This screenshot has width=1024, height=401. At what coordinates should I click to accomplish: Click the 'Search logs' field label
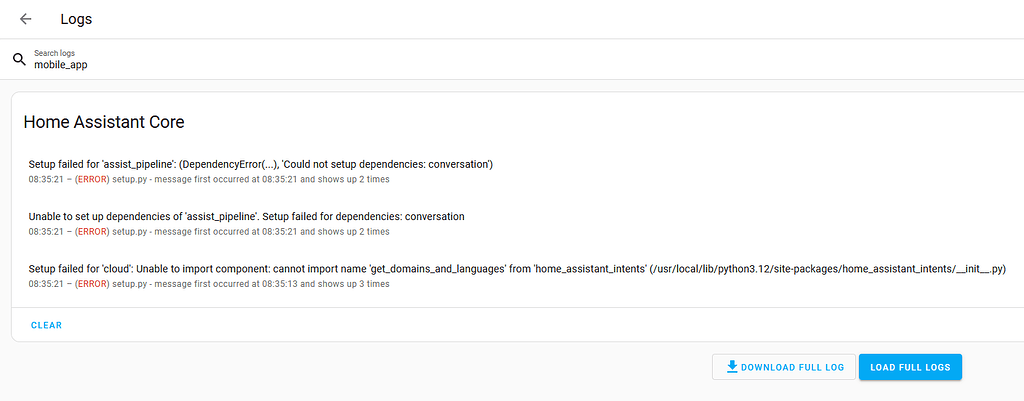pos(54,52)
